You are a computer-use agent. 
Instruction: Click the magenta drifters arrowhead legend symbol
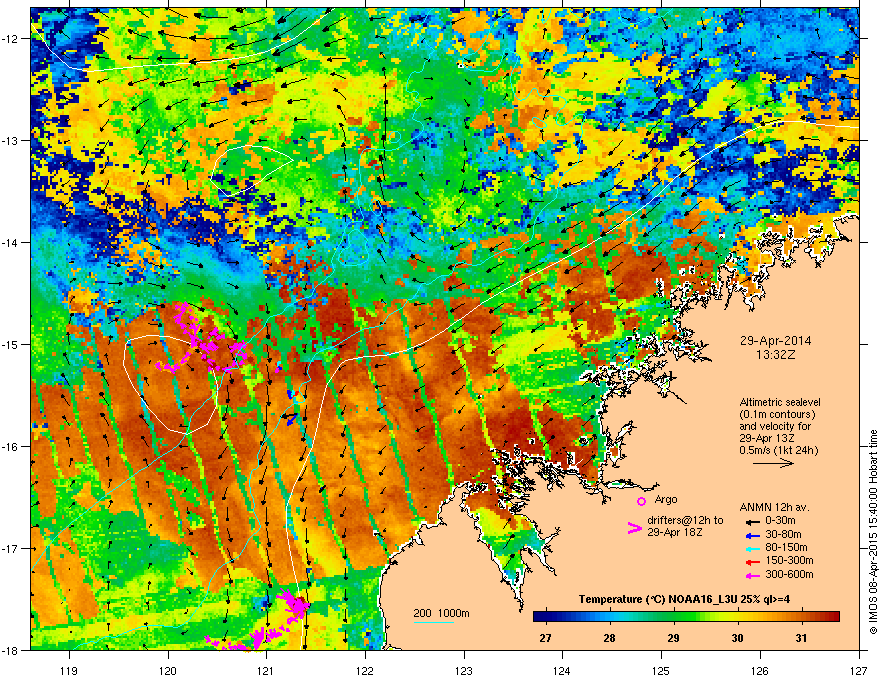point(634,527)
